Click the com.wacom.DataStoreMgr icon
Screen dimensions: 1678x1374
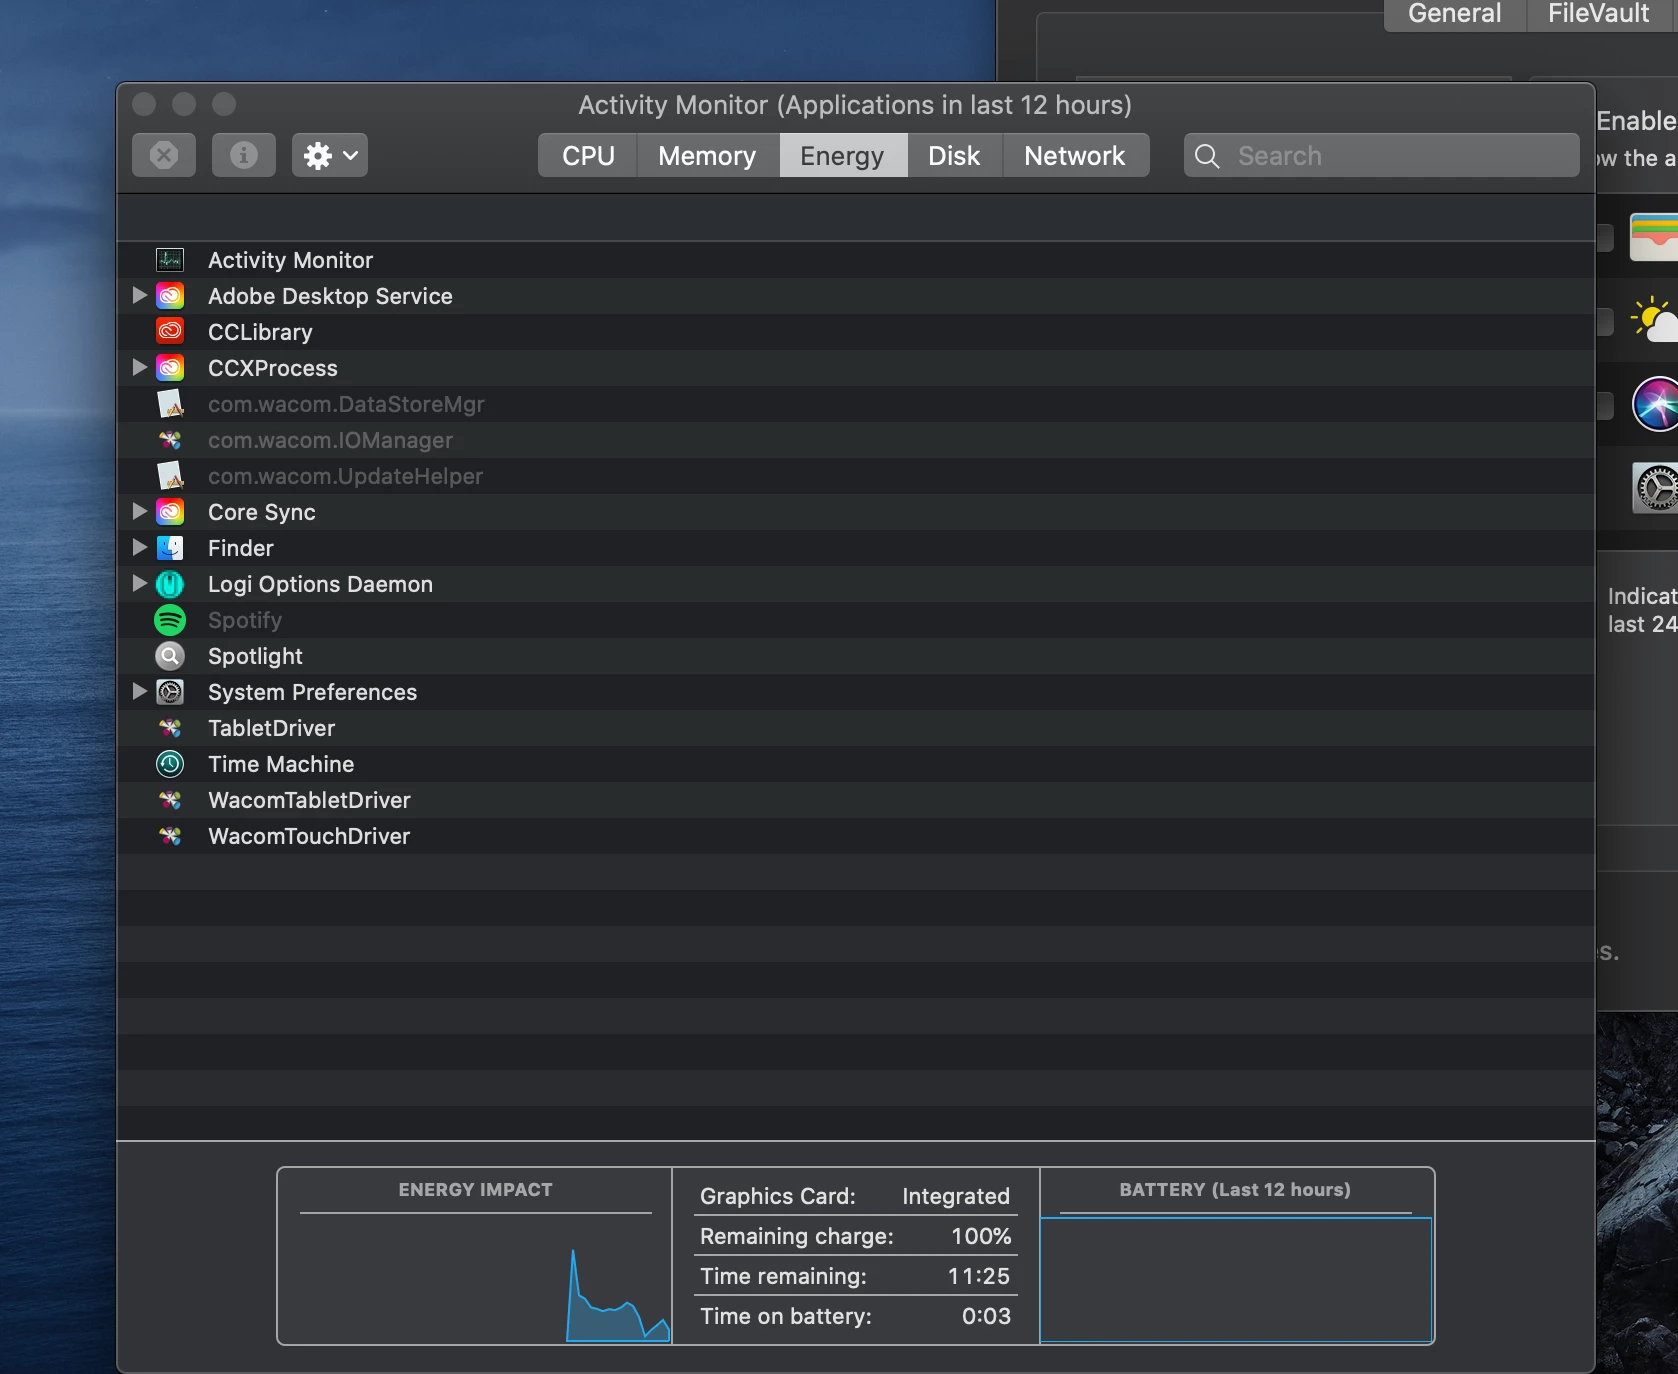point(170,404)
